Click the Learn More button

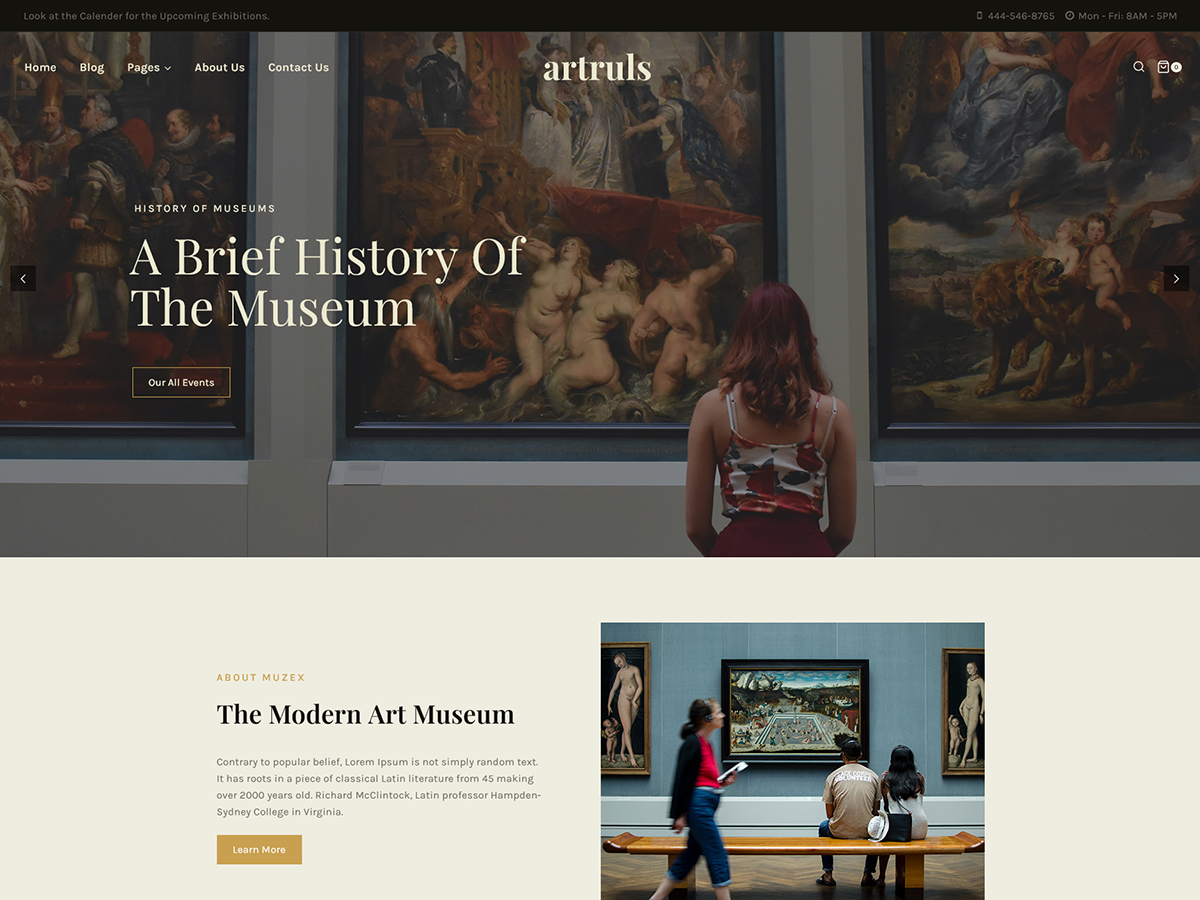pos(259,850)
